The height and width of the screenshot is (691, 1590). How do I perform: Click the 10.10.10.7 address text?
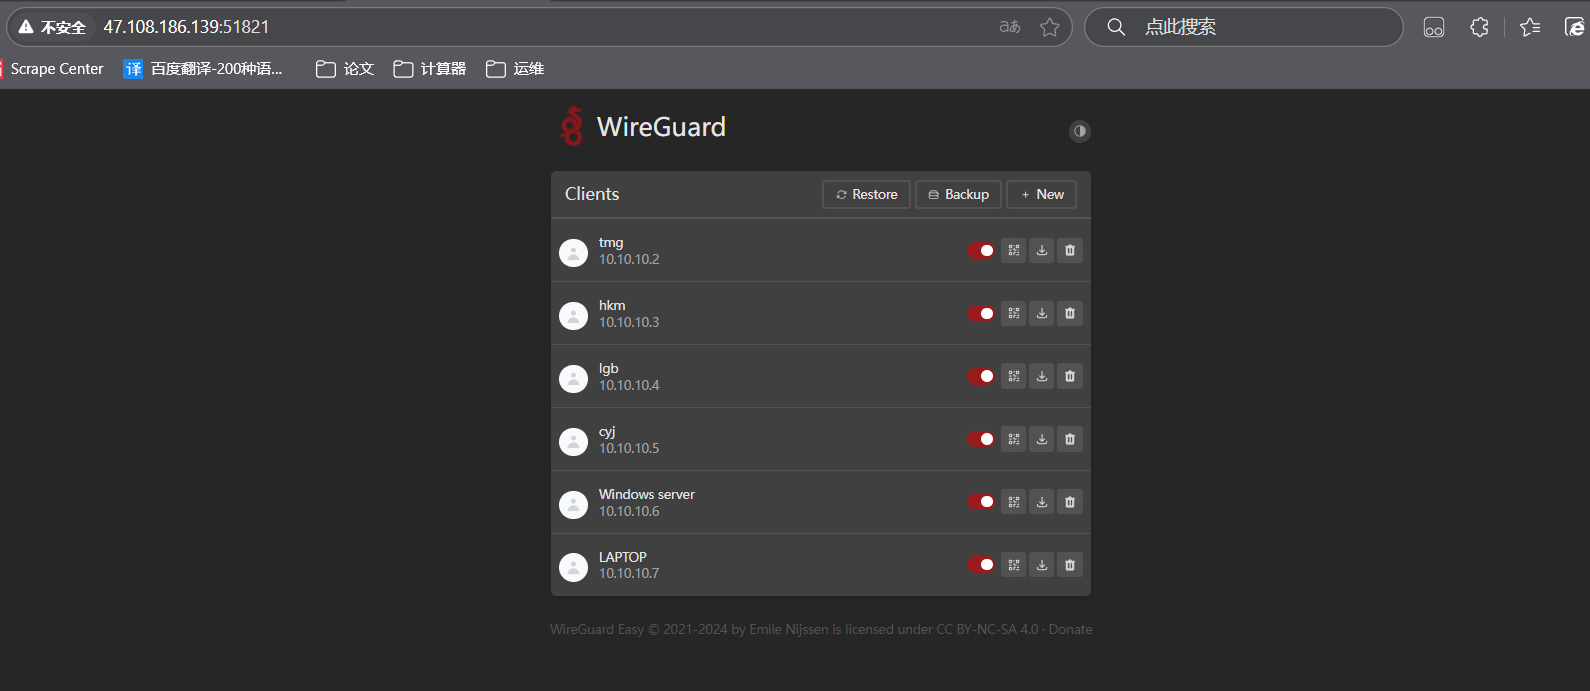point(629,573)
